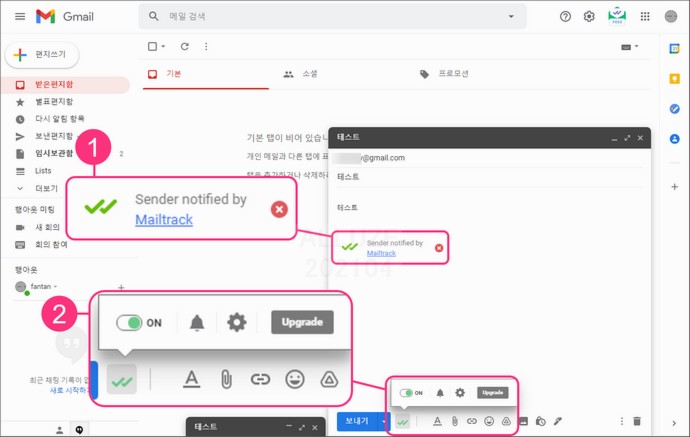The height and width of the screenshot is (437, 690).
Task: Insert Drive file from the compose toolbar
Action: click(506, 421)
